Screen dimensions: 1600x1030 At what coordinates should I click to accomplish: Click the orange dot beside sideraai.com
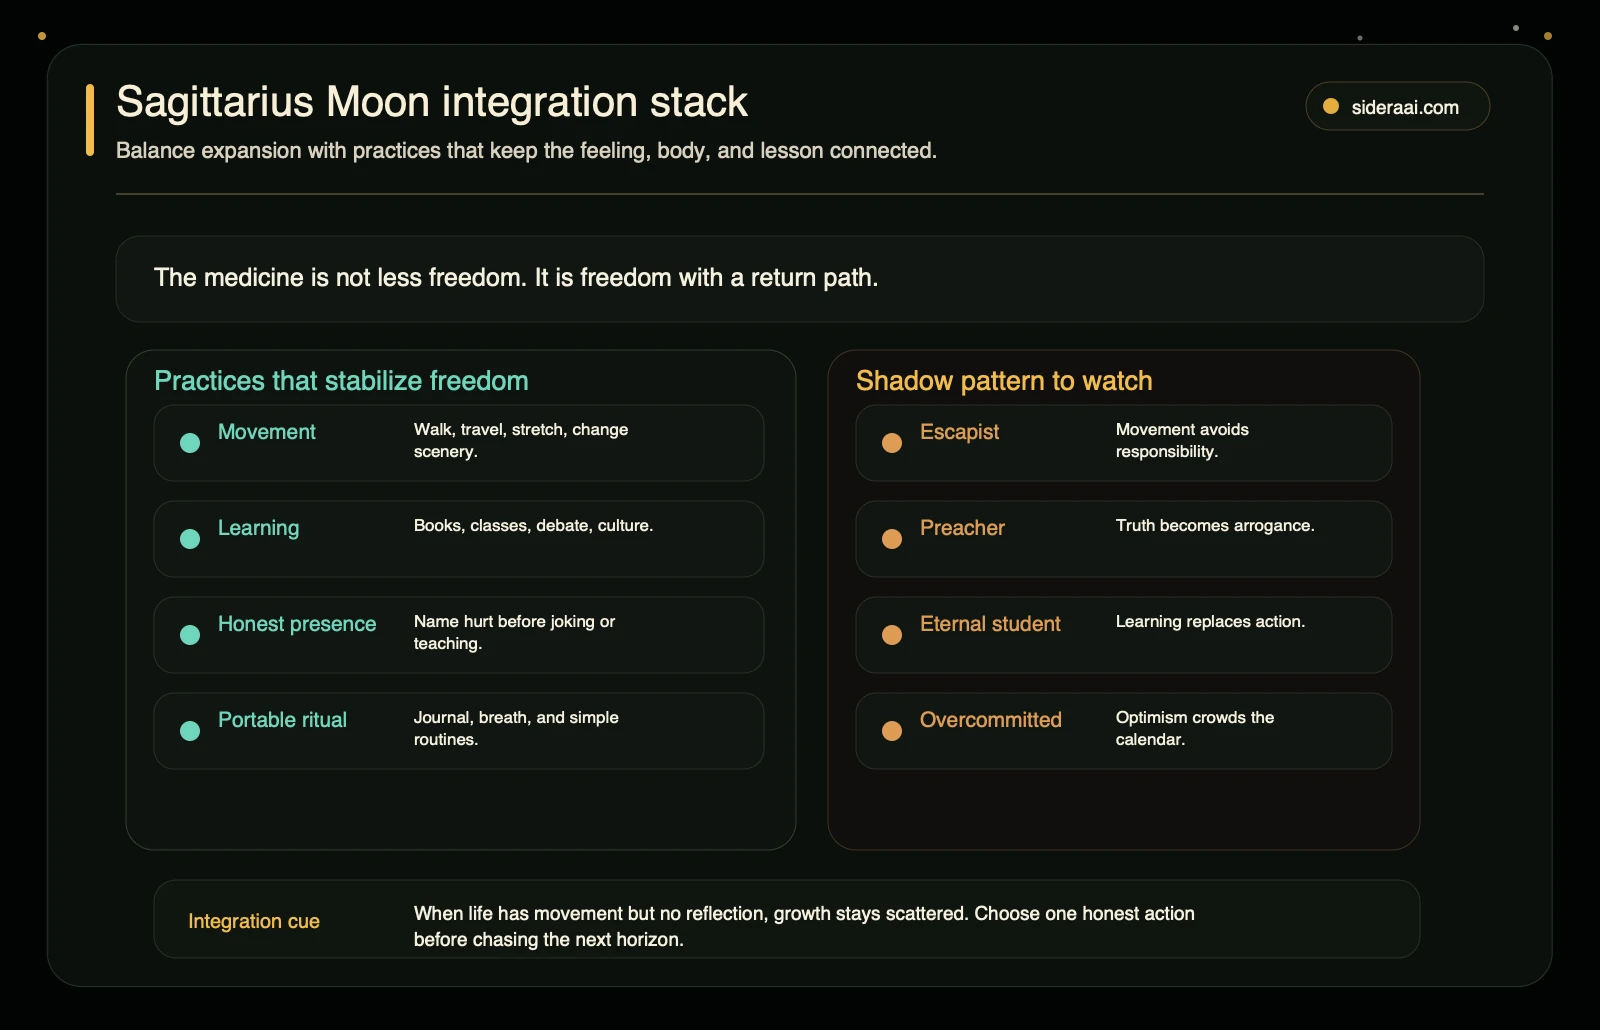1331,106
